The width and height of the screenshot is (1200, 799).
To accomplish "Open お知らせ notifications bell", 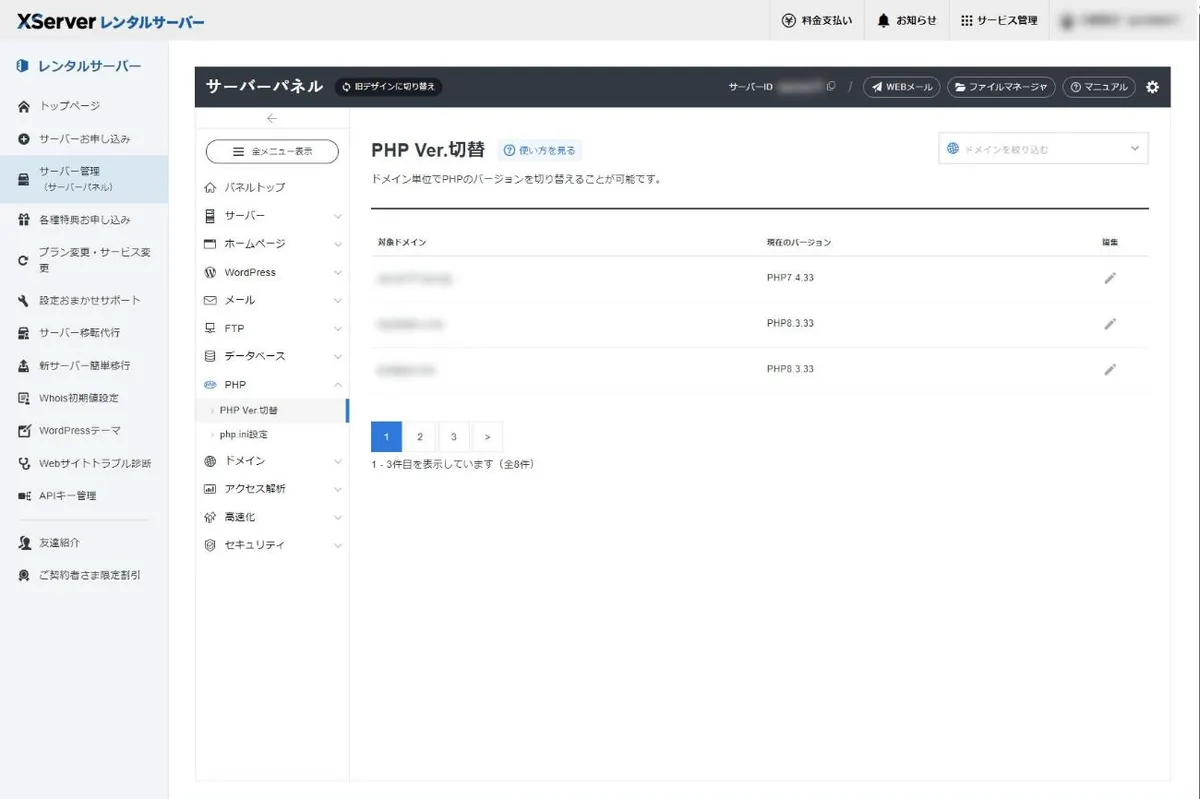I will point(907,20).
